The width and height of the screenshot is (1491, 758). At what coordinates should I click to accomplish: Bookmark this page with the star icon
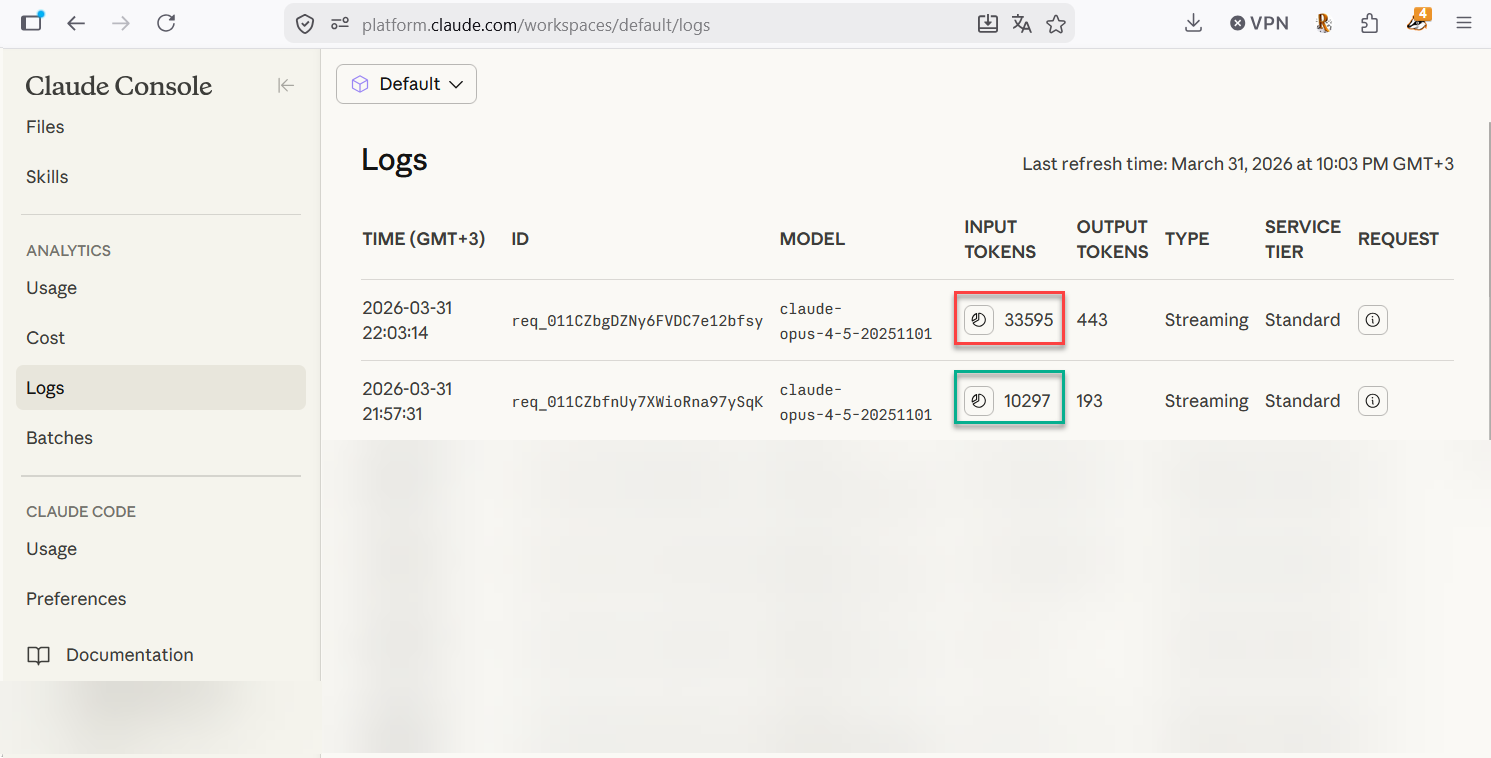(x=1056, y=23)
